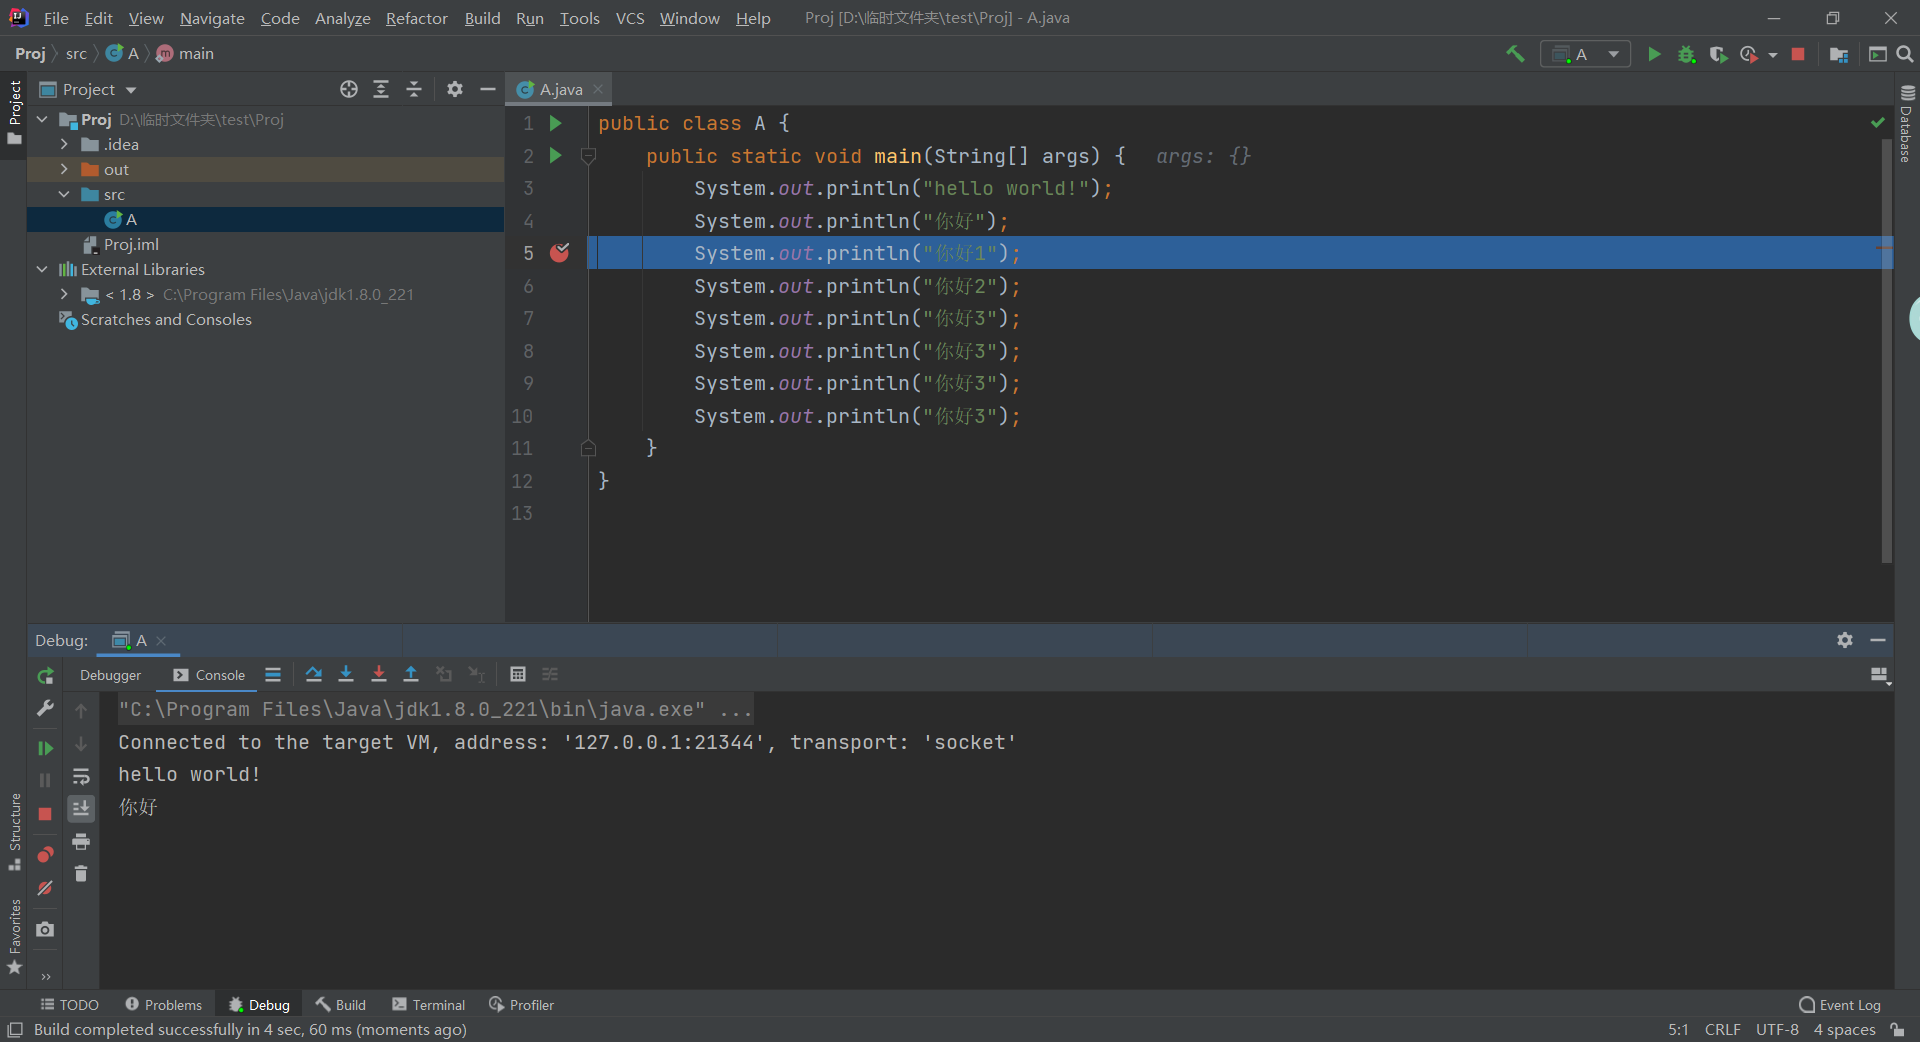Switch to the Console tab
The image size is (1920, 1042).
click(x=209, y=675)
